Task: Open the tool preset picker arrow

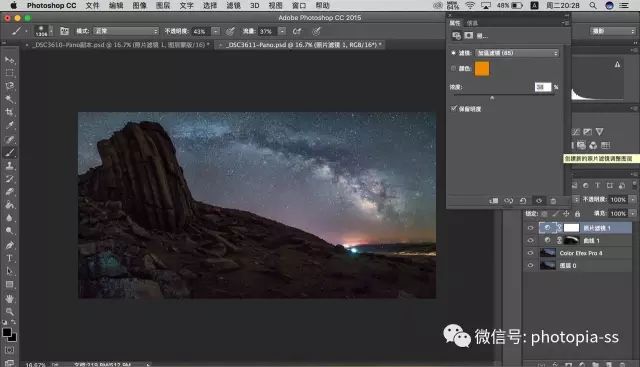Action: [x=27, y=31]
